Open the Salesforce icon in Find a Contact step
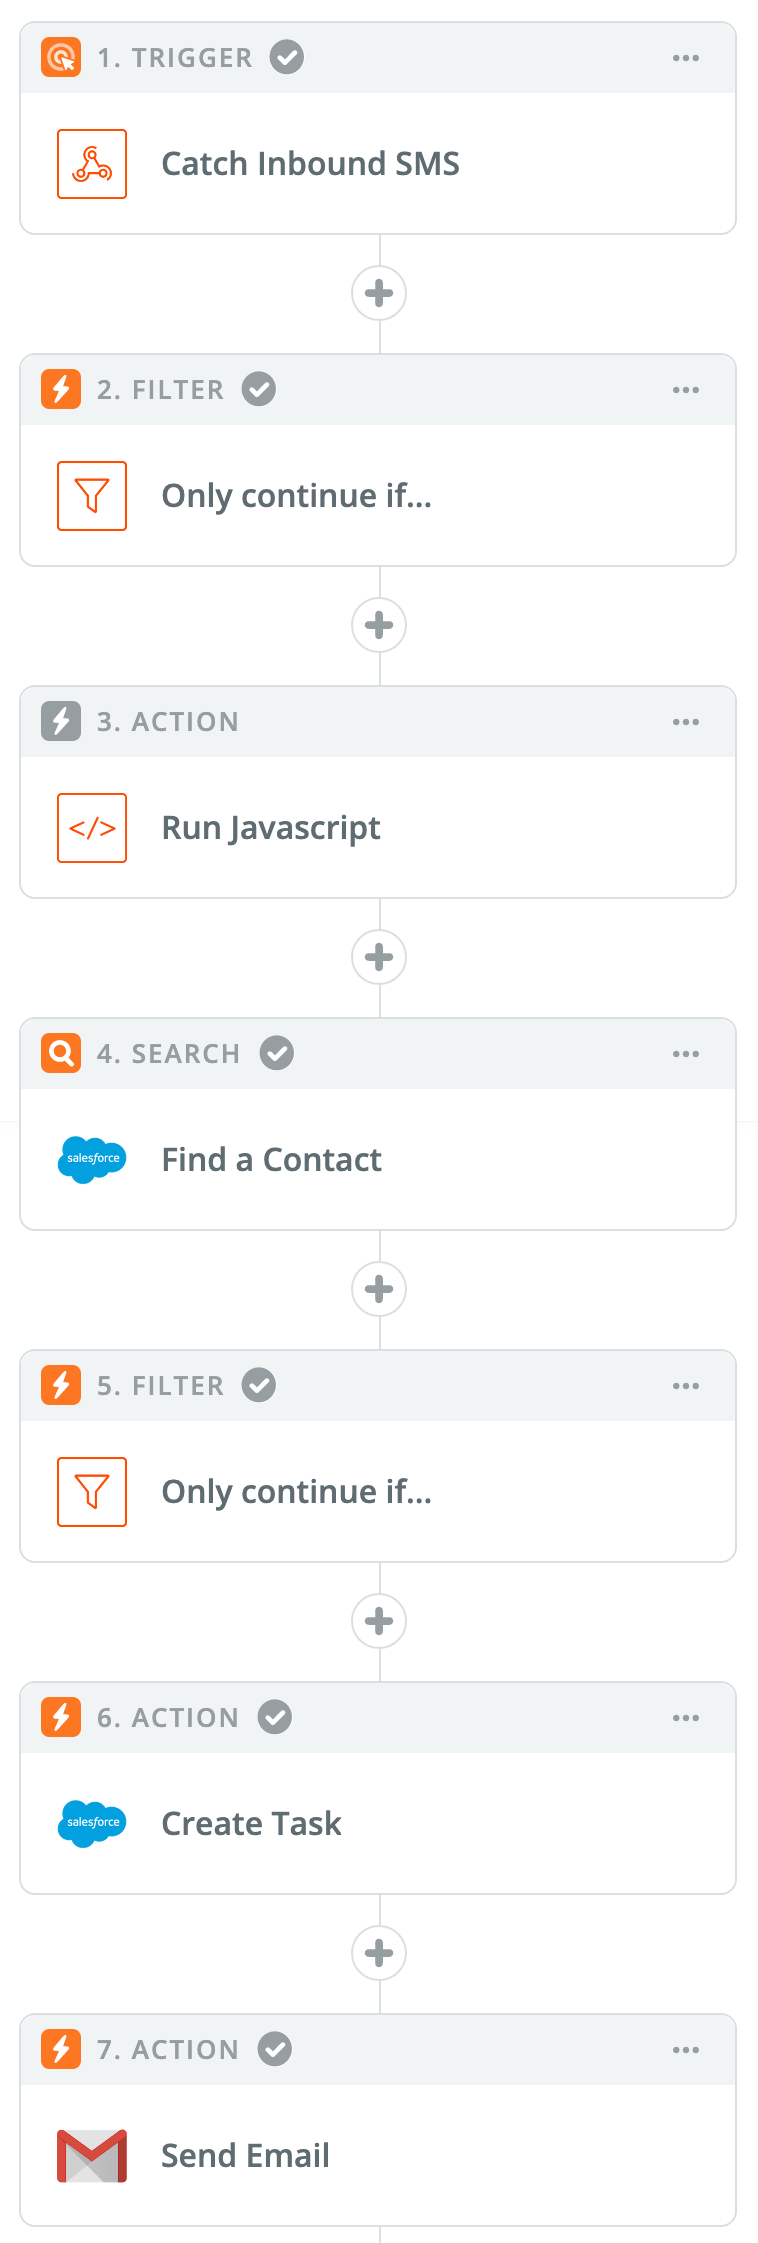The width and height of the screenshot is (758, 2243). 92,1160
